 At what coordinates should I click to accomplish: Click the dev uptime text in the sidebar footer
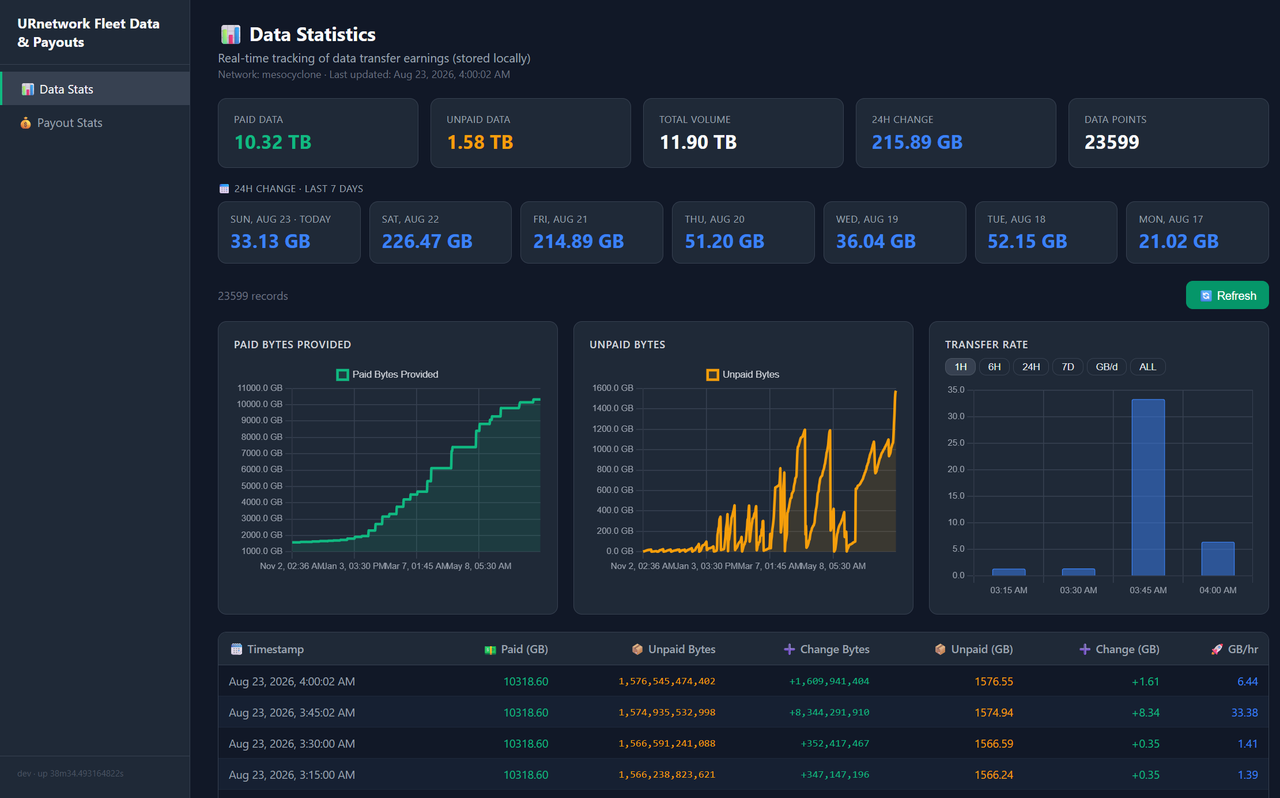pos(70,773)
